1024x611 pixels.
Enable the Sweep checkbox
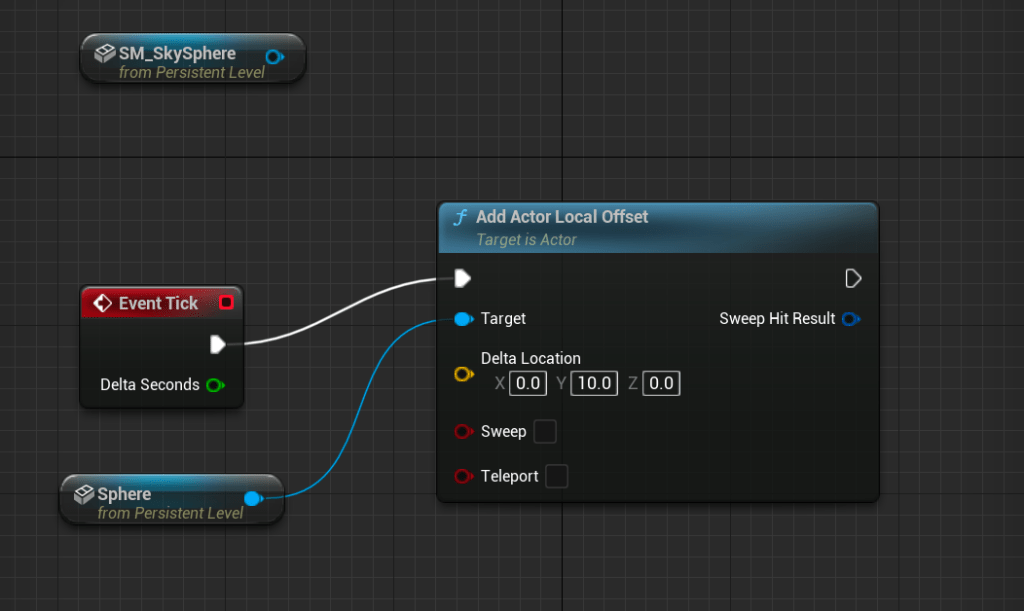click(545, 432)
